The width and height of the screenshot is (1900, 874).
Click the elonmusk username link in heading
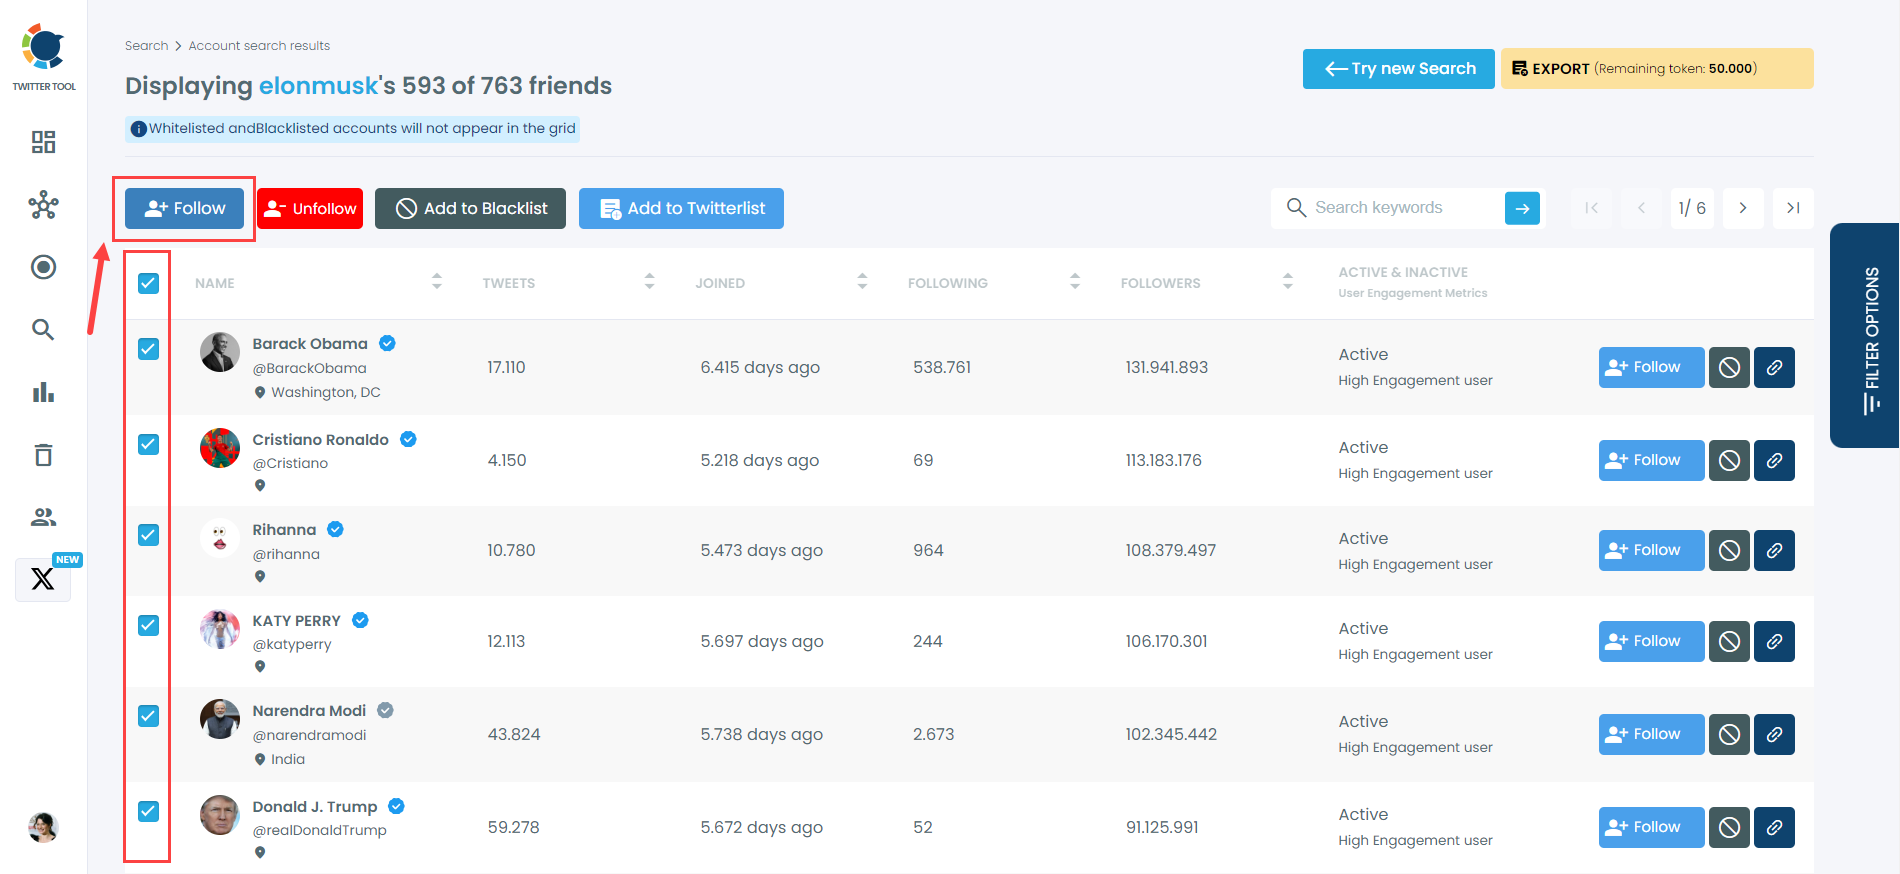pyautogui.click(x=319, y=86)
